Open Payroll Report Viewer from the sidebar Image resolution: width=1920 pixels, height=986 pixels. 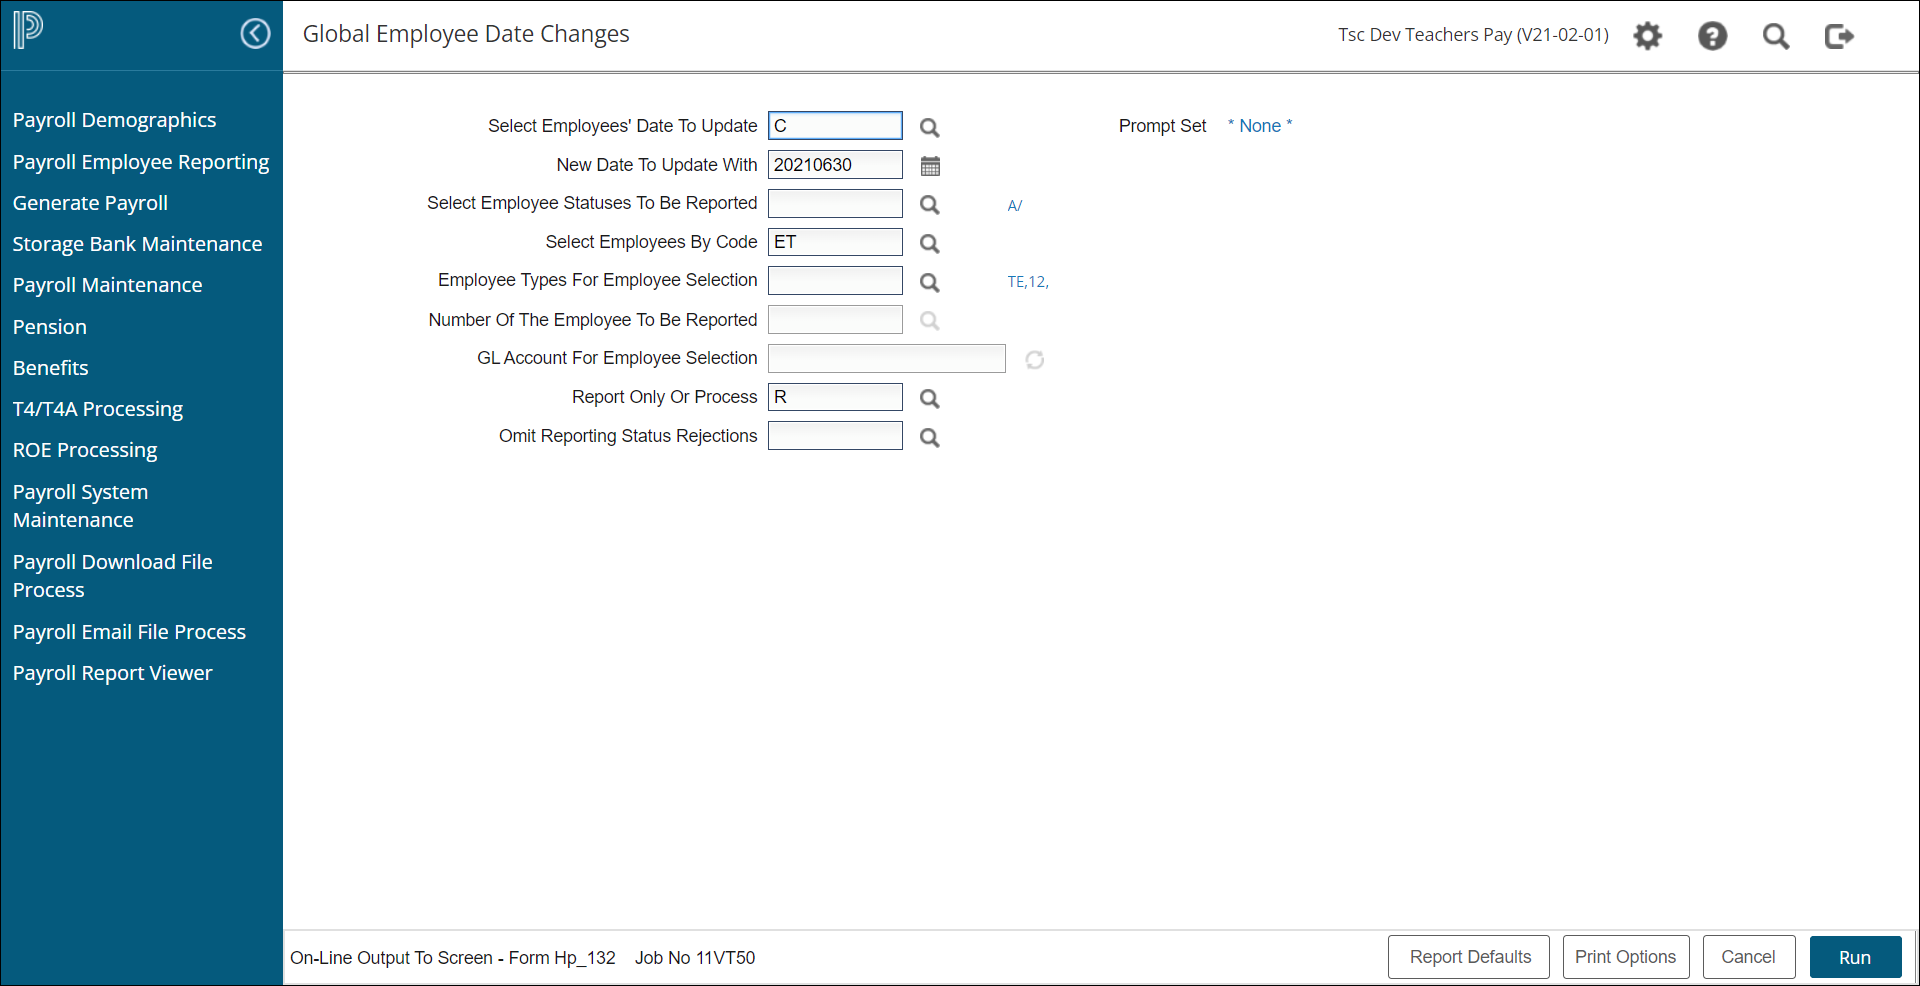tap(112, 673)
